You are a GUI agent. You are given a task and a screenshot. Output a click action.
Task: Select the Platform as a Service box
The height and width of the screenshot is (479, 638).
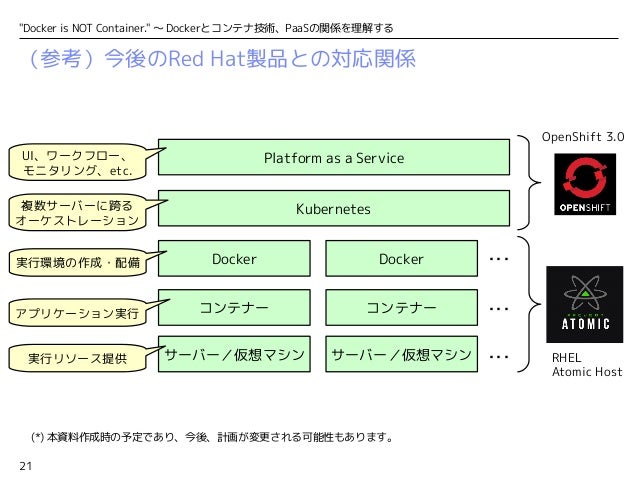(334, 157)
